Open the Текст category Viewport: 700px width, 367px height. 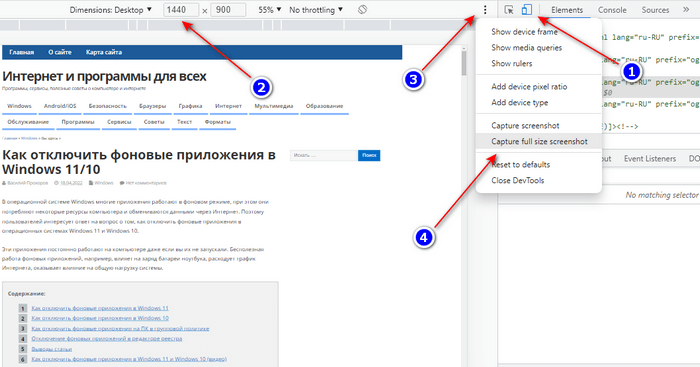coord(184,122)
